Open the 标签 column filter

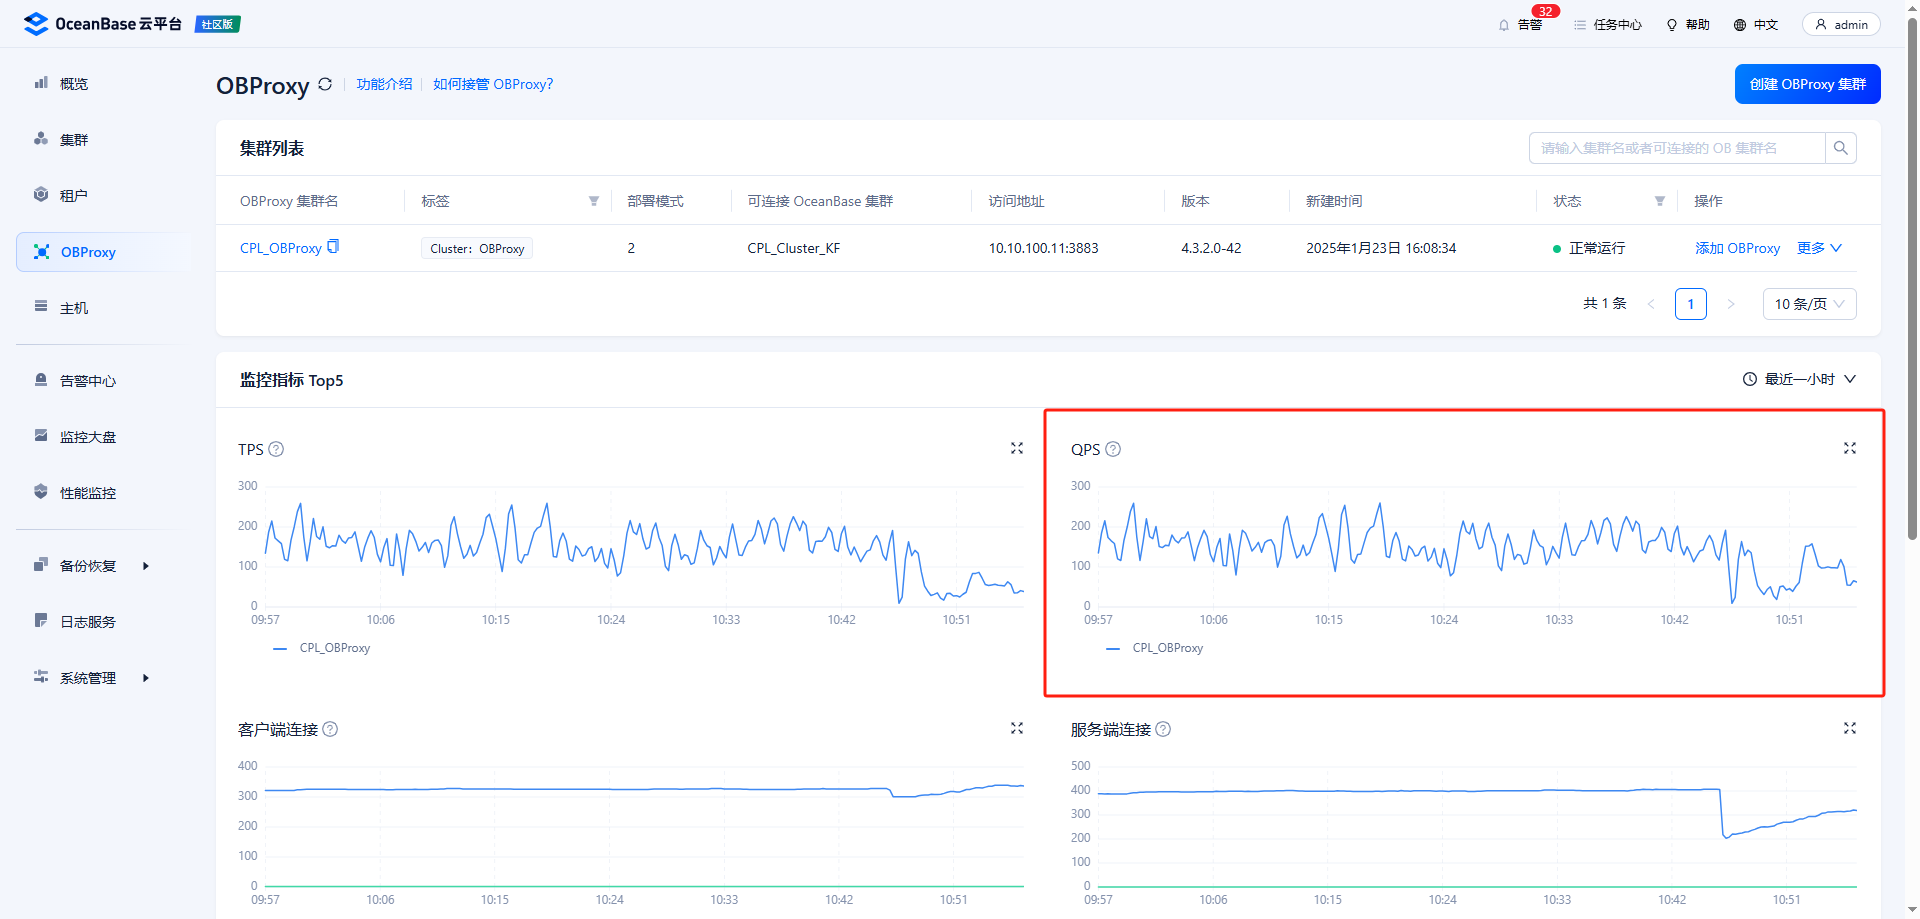coord(594,201)
